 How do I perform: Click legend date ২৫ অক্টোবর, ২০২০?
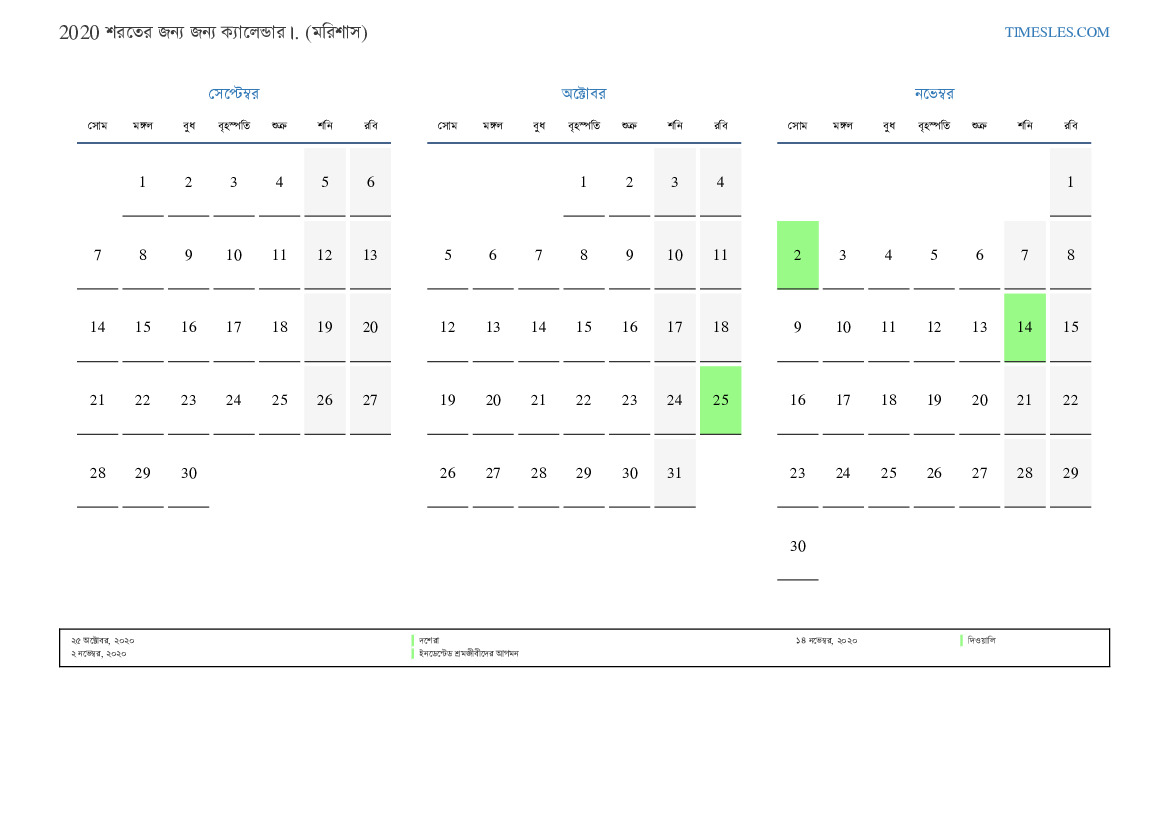tap(103, 640)
